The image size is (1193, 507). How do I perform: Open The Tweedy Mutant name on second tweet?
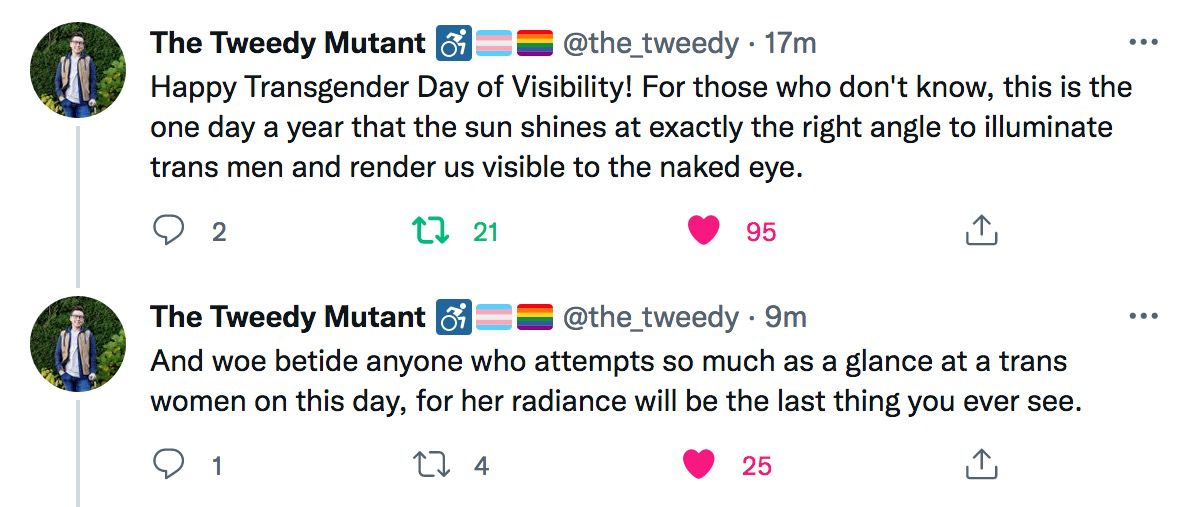click(x=288, y=317)
